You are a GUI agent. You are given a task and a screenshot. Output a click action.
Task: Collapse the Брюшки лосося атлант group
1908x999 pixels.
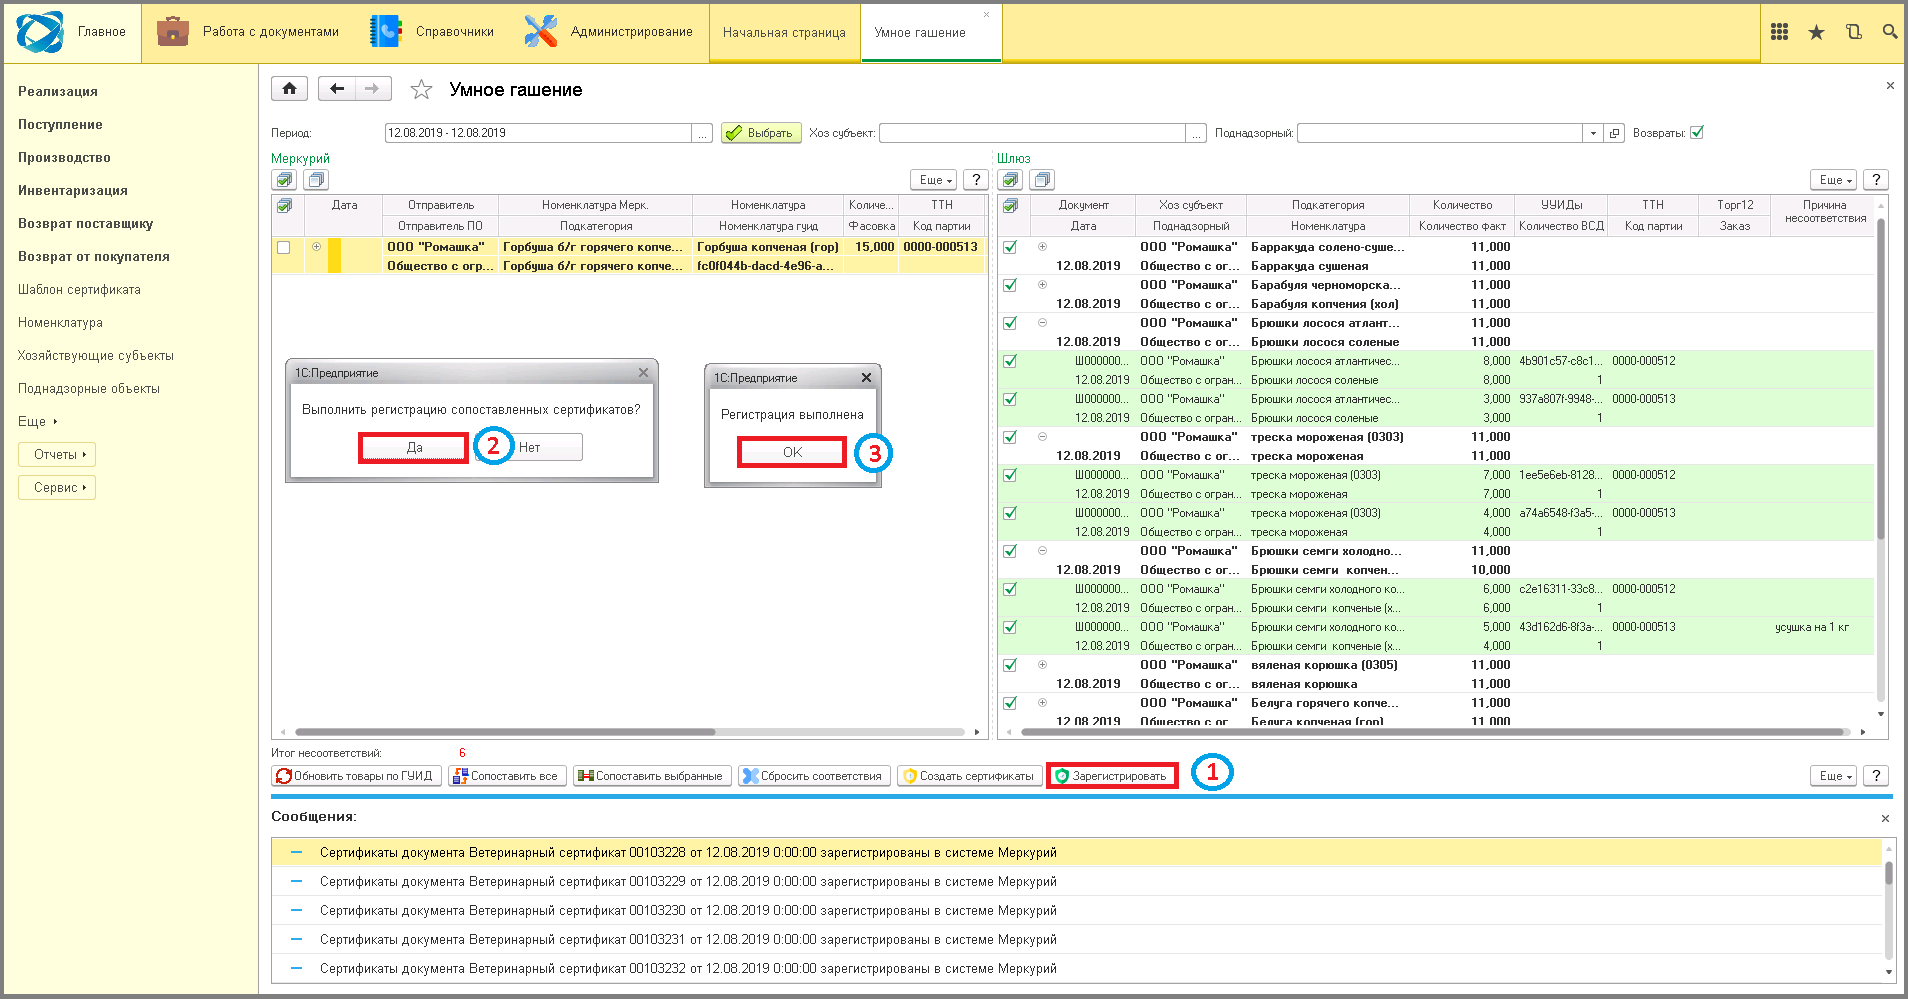pos(1042,322)
